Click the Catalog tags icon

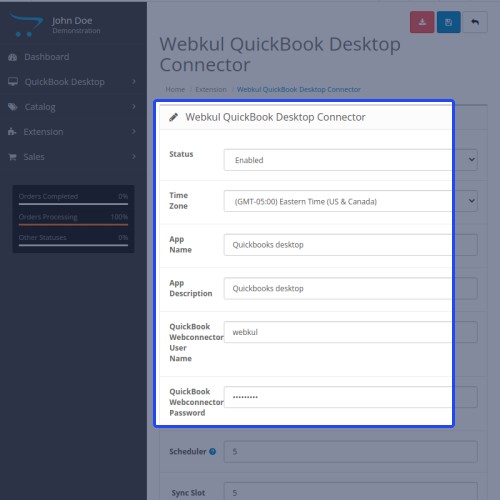[13, 107]
